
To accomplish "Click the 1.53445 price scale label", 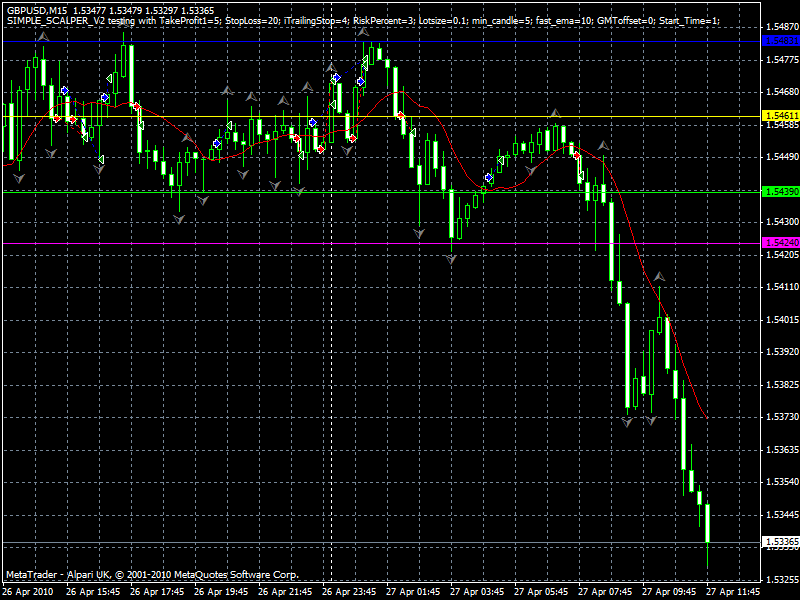I will click(x=782, y=515).
